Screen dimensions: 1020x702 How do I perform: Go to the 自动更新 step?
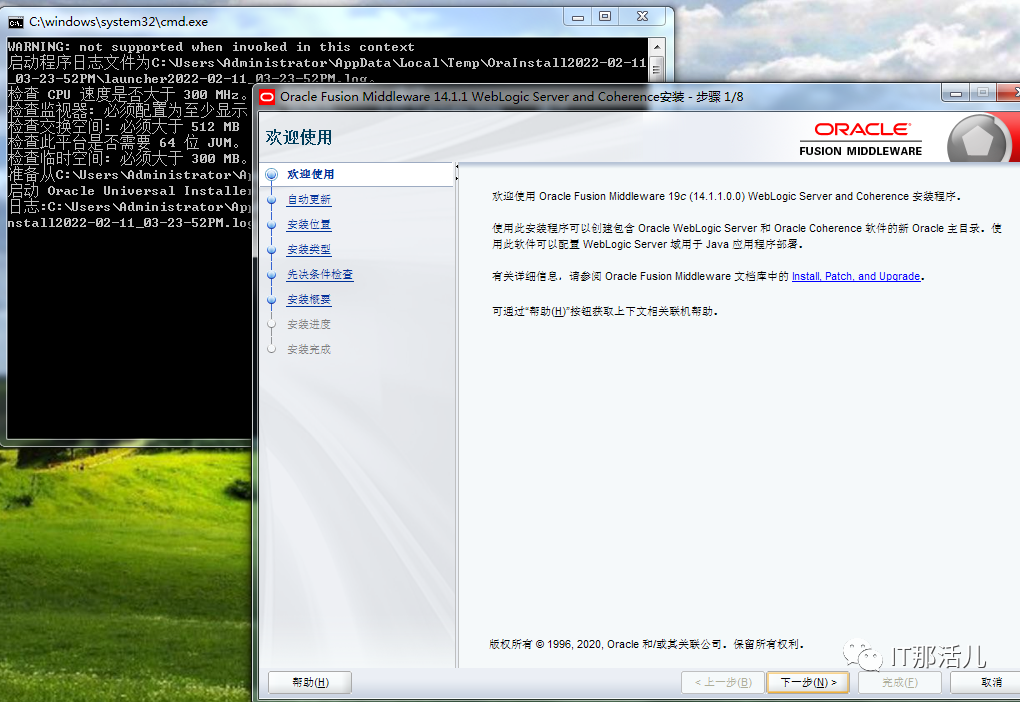click(309, 200)
